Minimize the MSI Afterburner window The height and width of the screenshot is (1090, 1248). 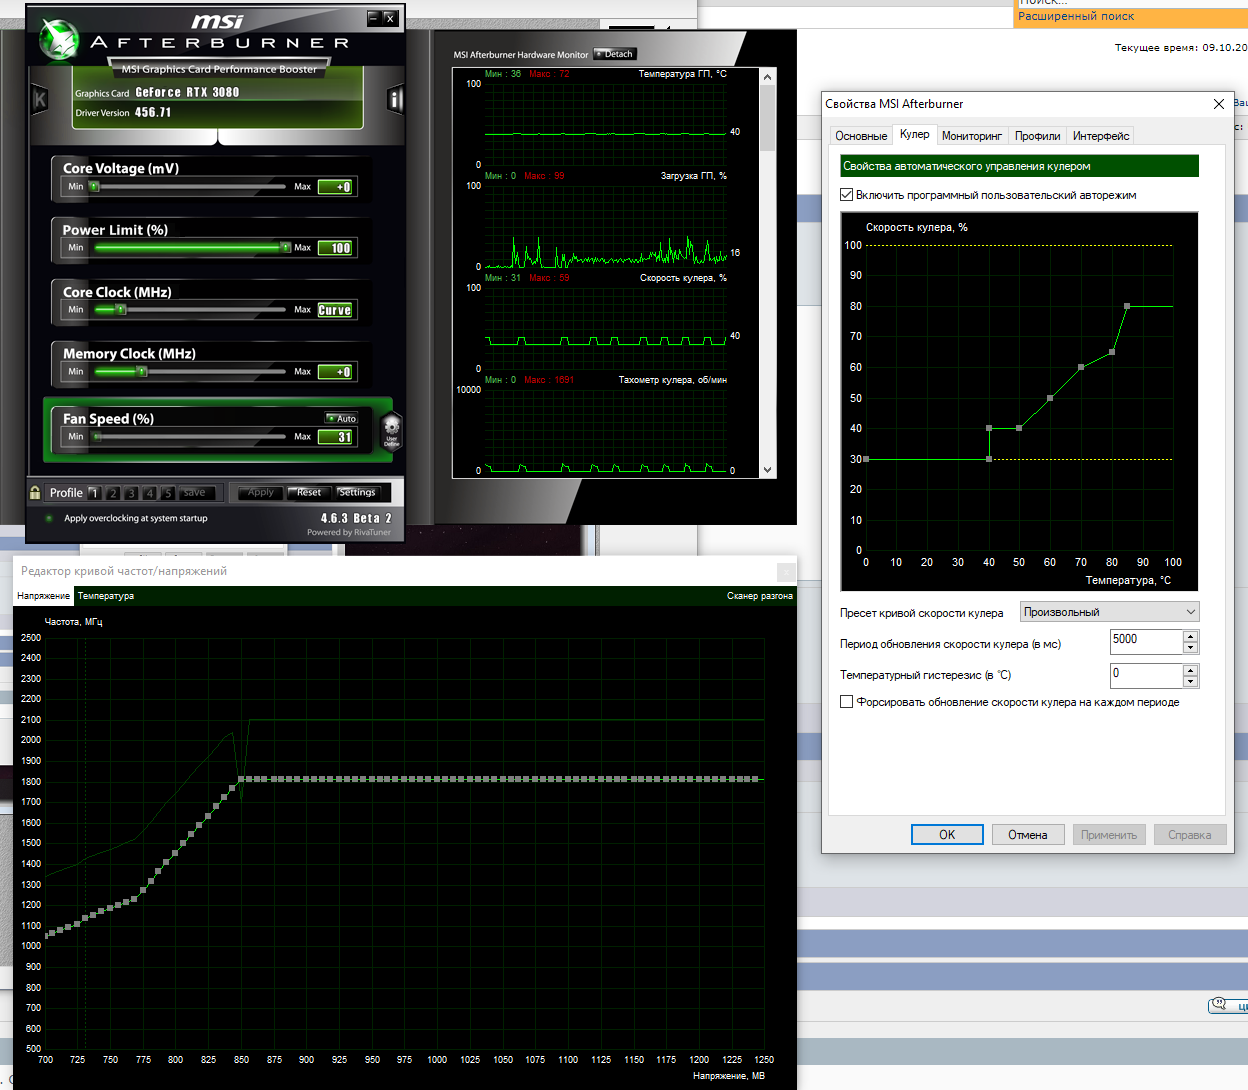373,17
